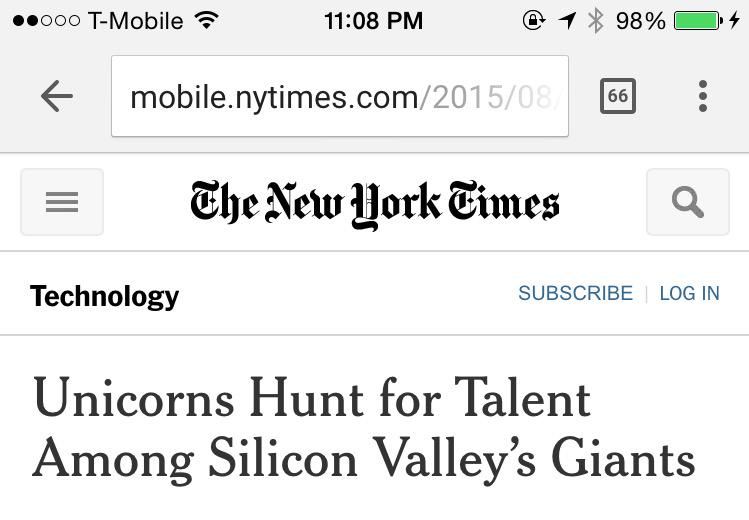This screenshot has width=749, height=520.
Task: Tap the mobile.nytimes.com address bar
Action: point(340,96)
